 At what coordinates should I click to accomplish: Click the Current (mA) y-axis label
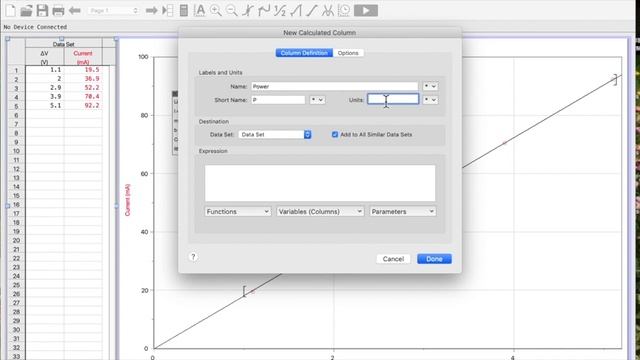click(x=127, y=200)
